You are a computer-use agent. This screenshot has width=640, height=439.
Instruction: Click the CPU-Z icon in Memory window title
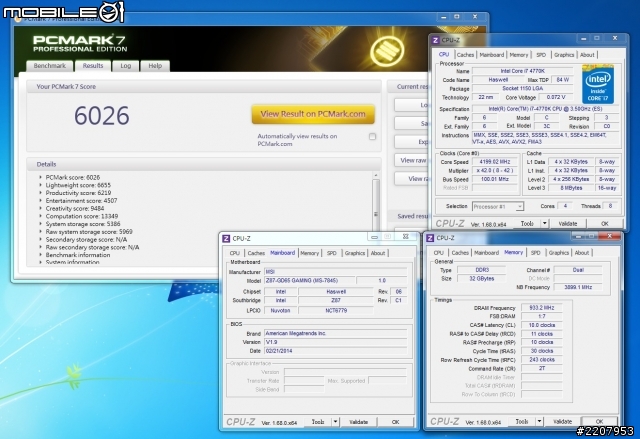(430, 238)
